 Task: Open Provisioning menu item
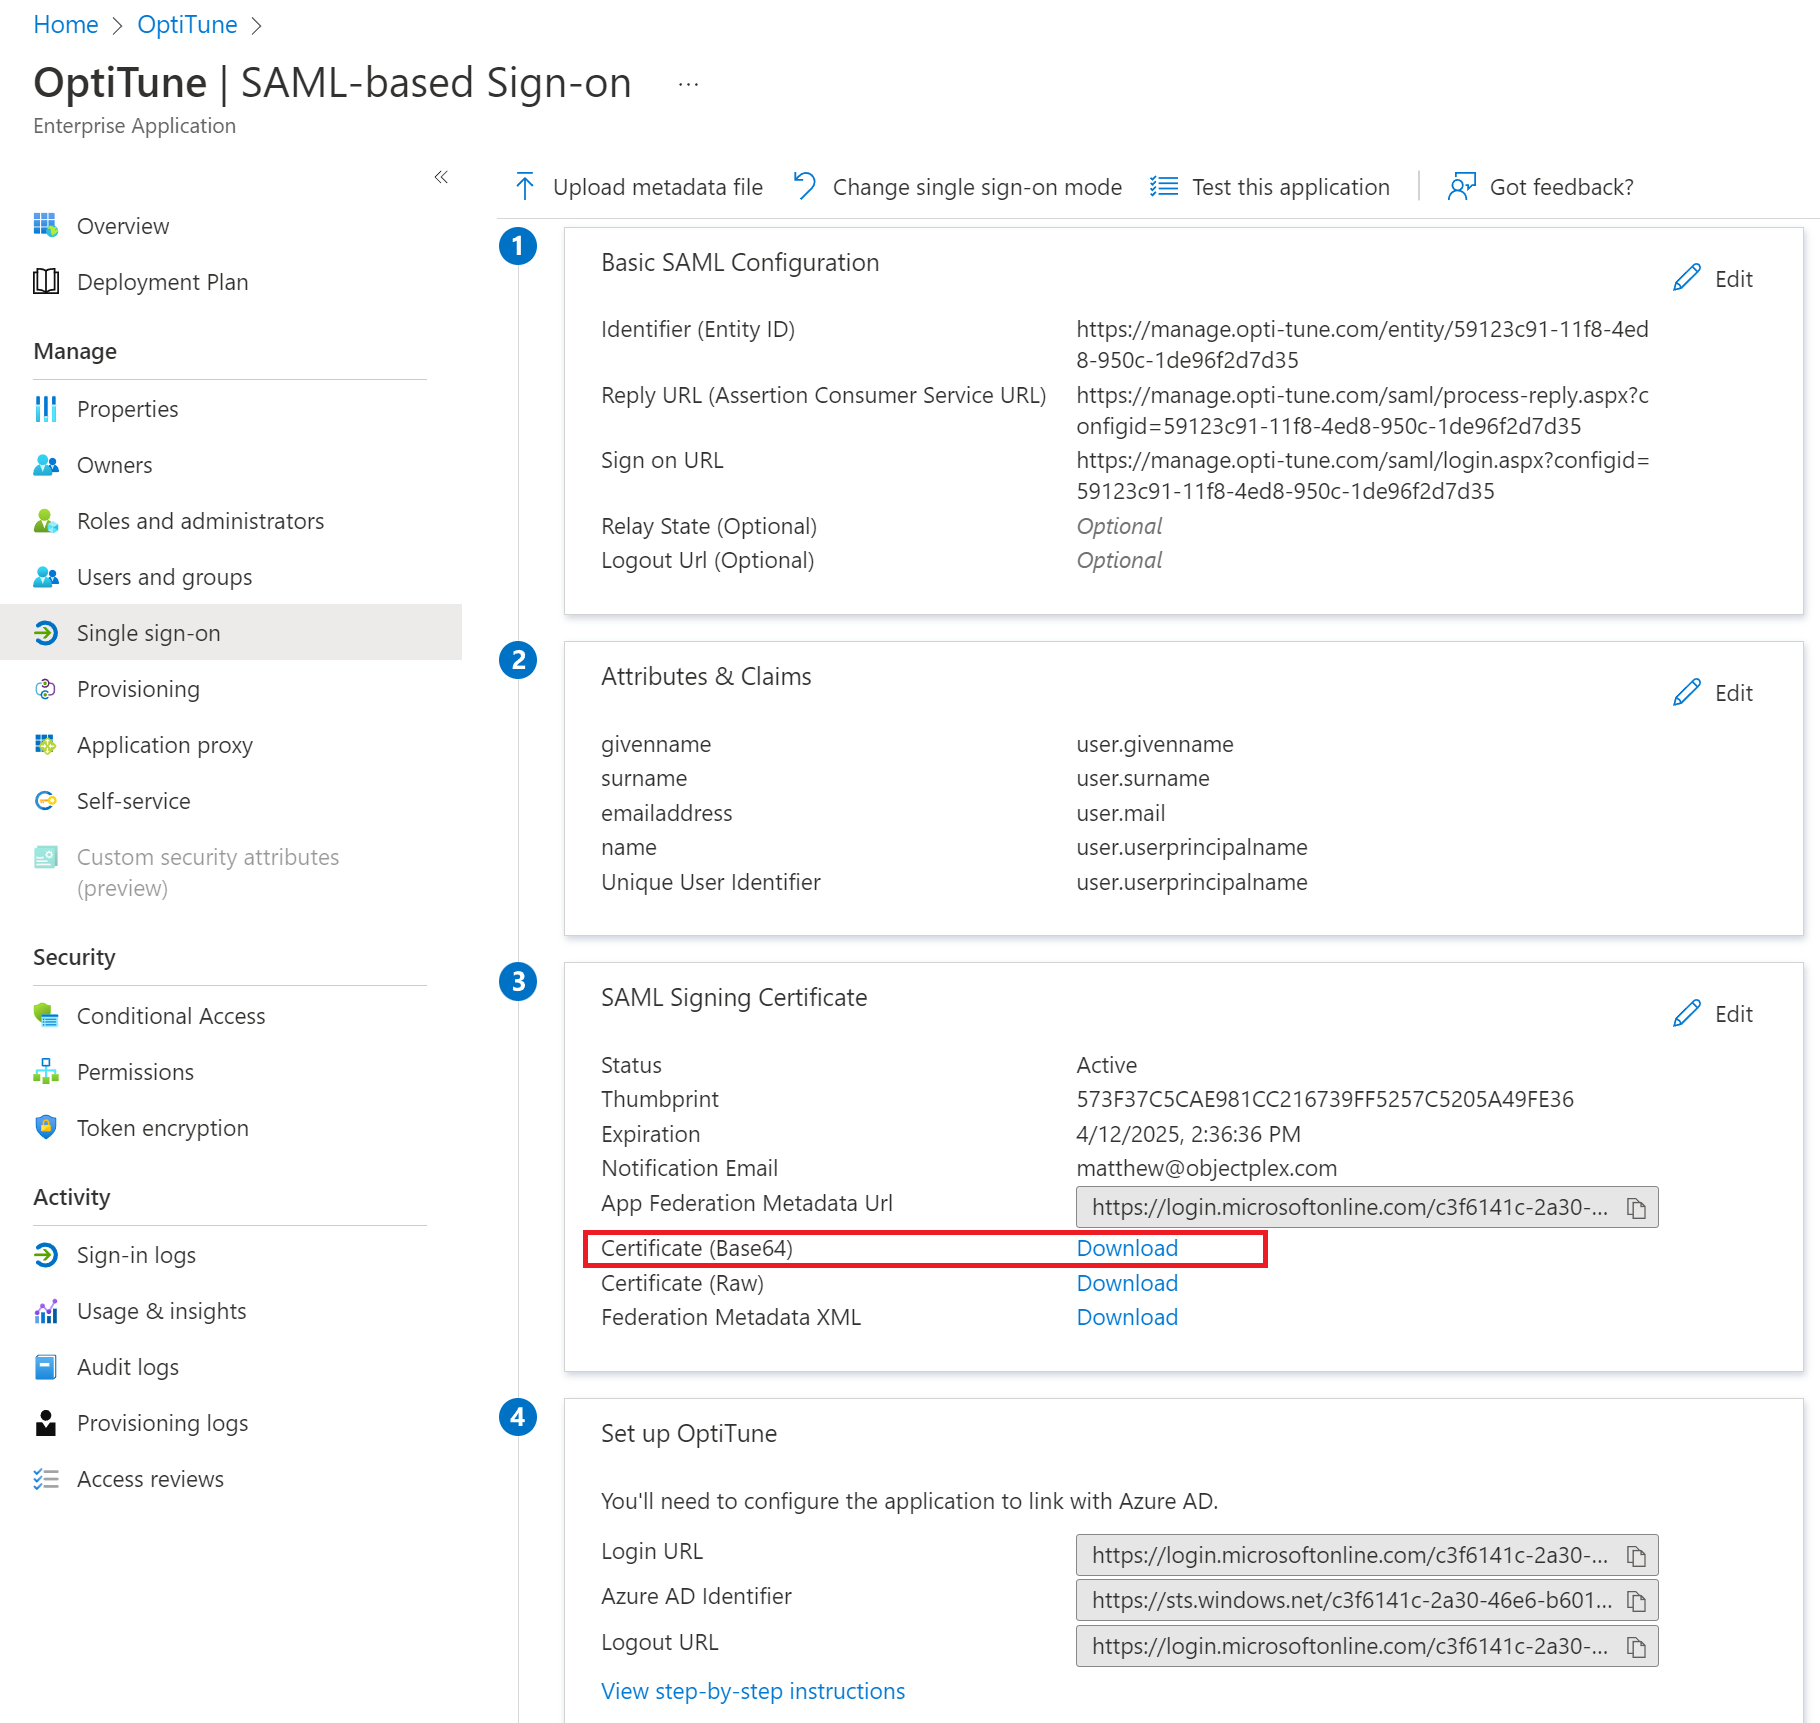pos(138,689)
